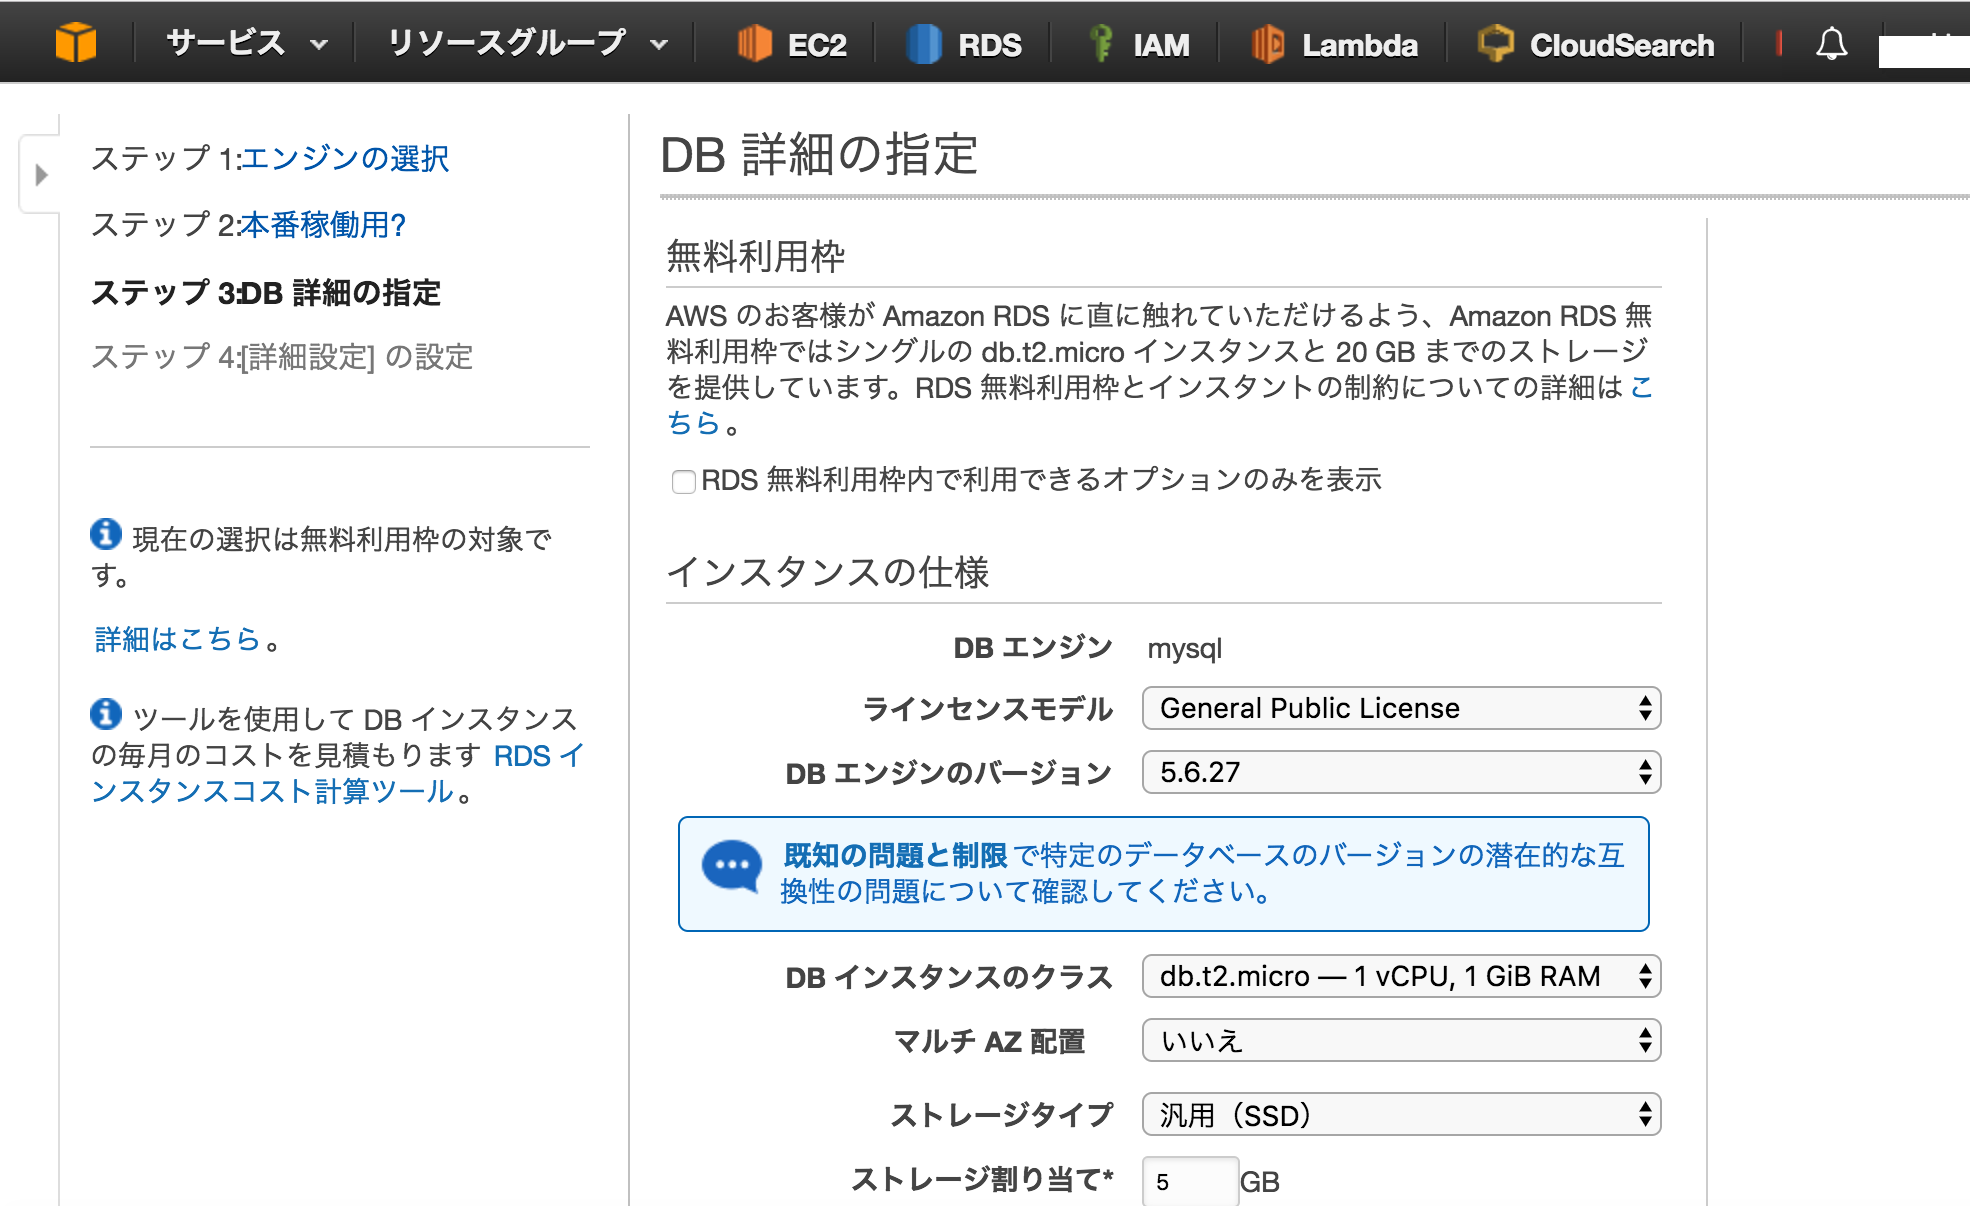Viewport: 1970px width, 1206px height.
Task: Click the info icon beside ツールを使用して
Action: pos(106,714)
